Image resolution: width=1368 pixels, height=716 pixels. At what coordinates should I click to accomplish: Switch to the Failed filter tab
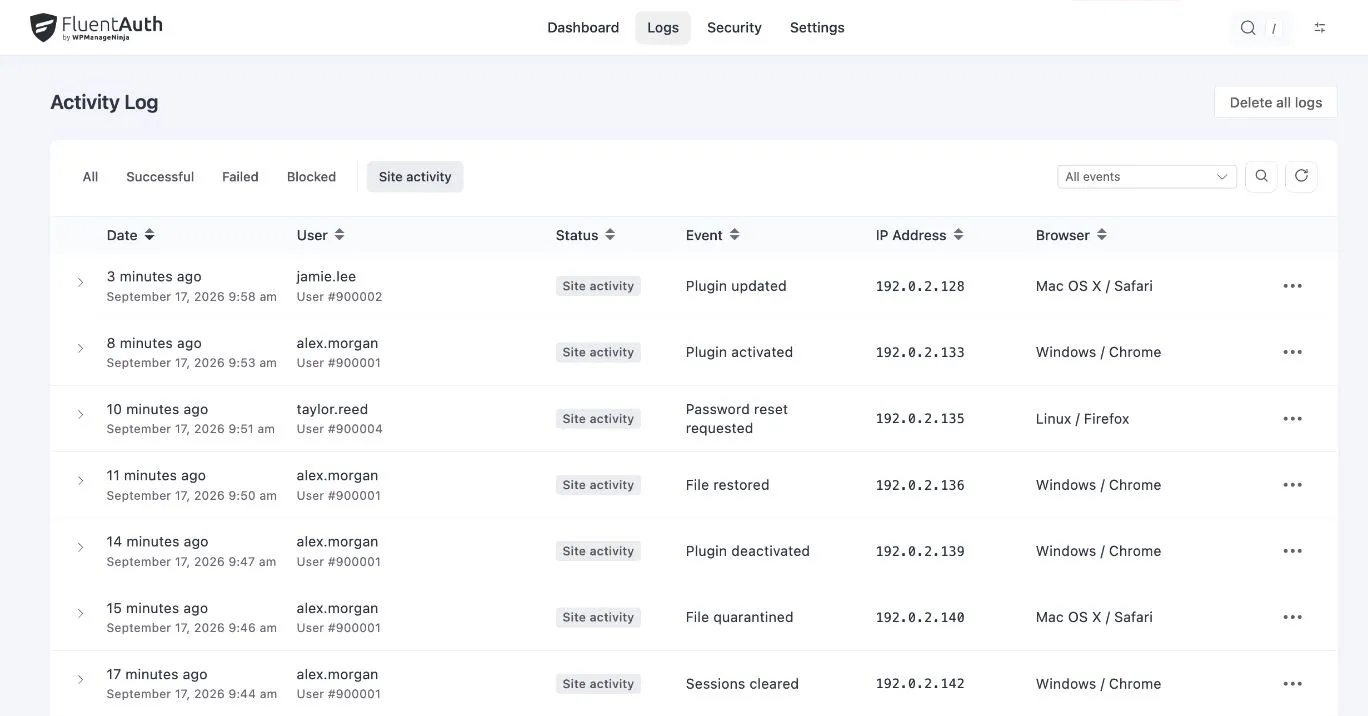click(x=240, y=177)
